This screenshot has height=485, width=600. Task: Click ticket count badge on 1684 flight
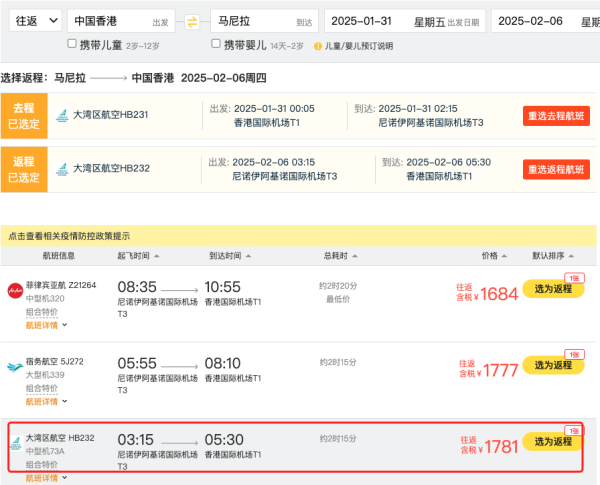click(x=574, y=278)
